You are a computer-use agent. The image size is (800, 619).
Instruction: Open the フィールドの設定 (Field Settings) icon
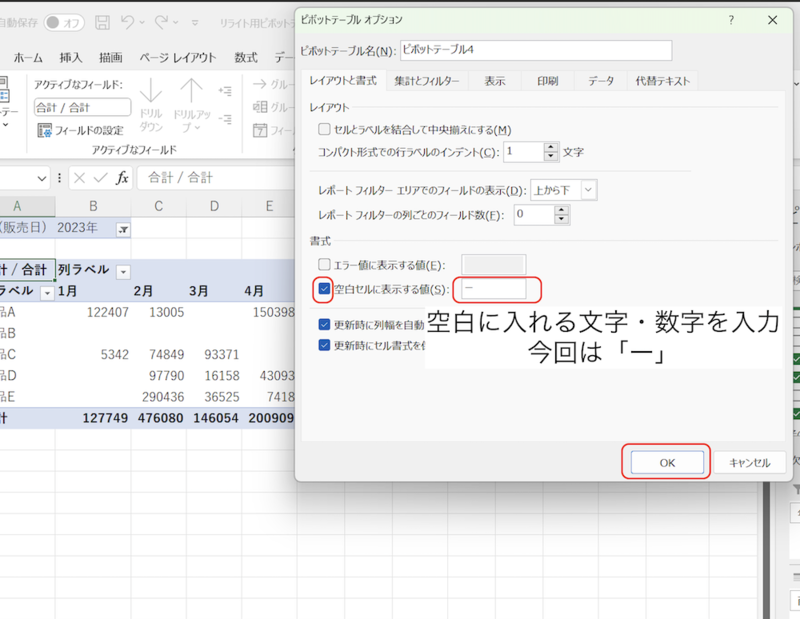tap(43, 131)
